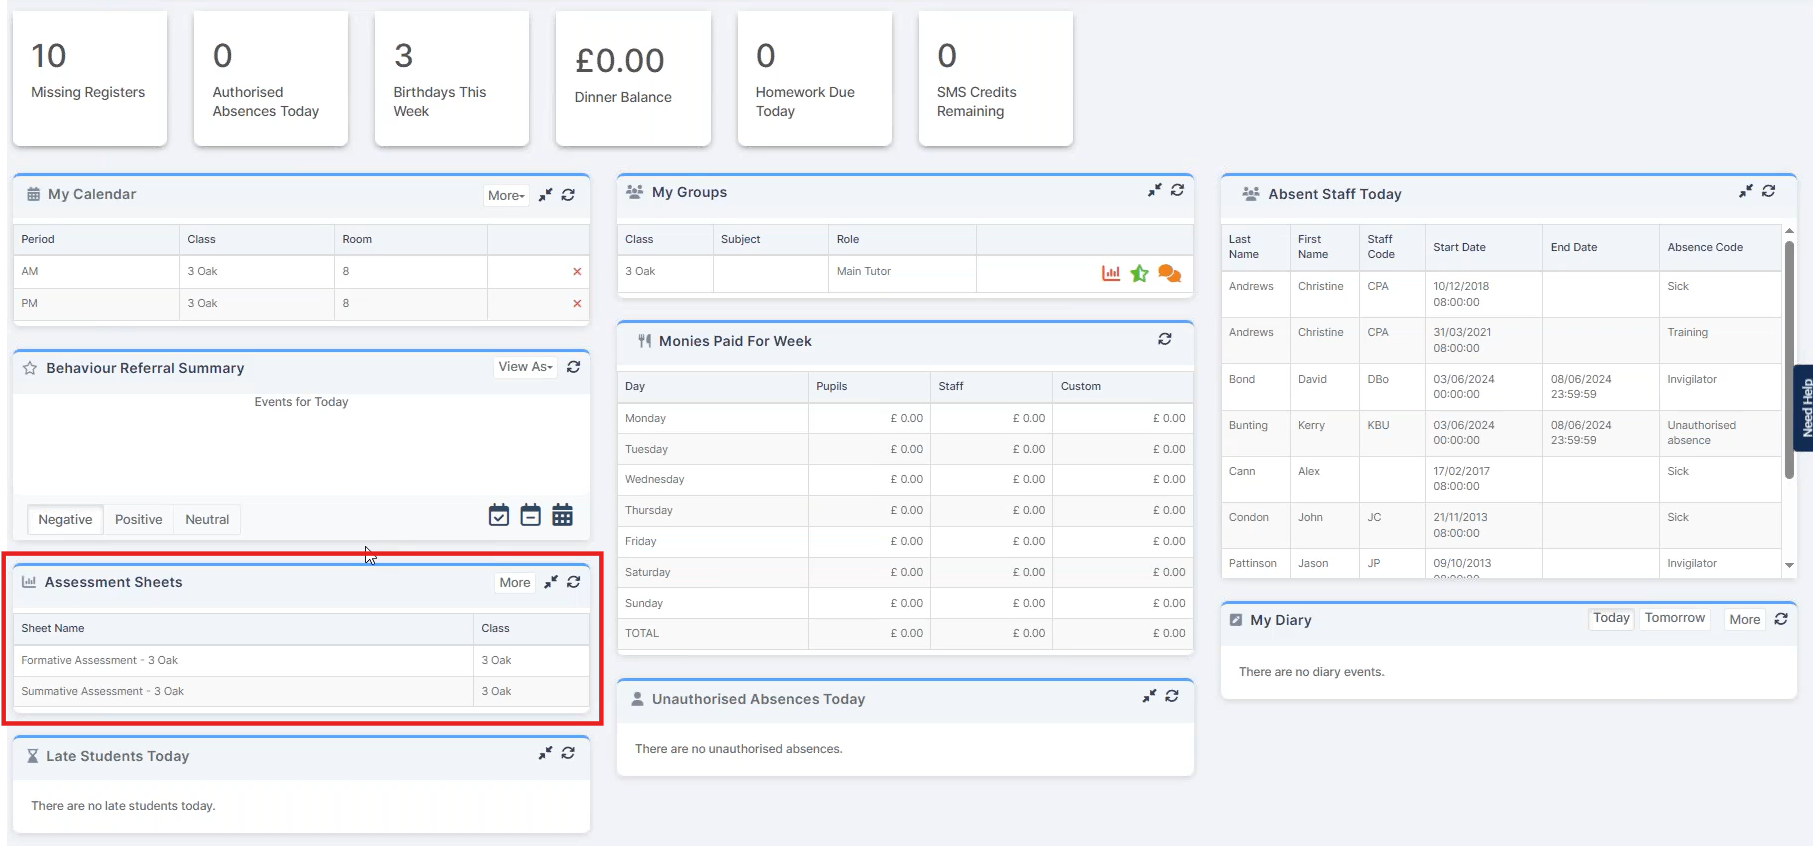
Task: Show Tomorrow in My Diary
Action: pyautogui.click(x=1674, y=618)
